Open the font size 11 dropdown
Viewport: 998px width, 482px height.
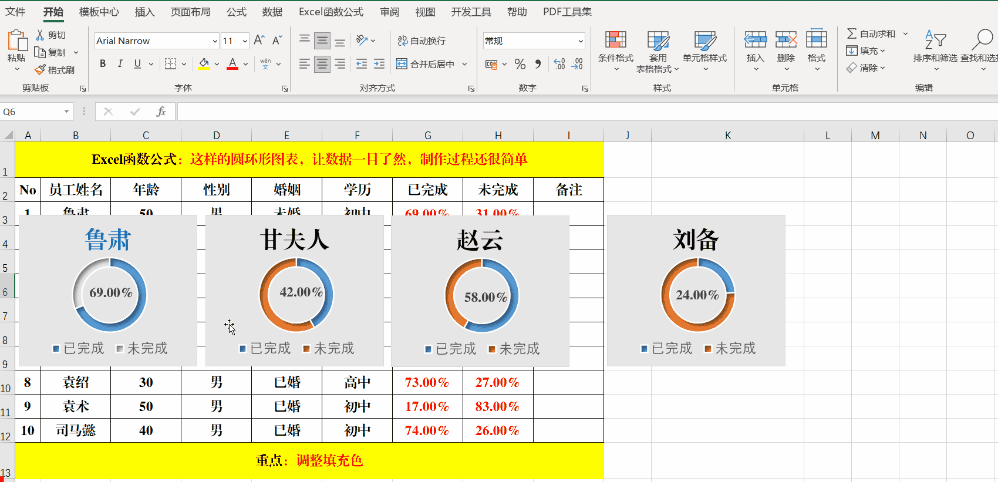tap(245, 41)
